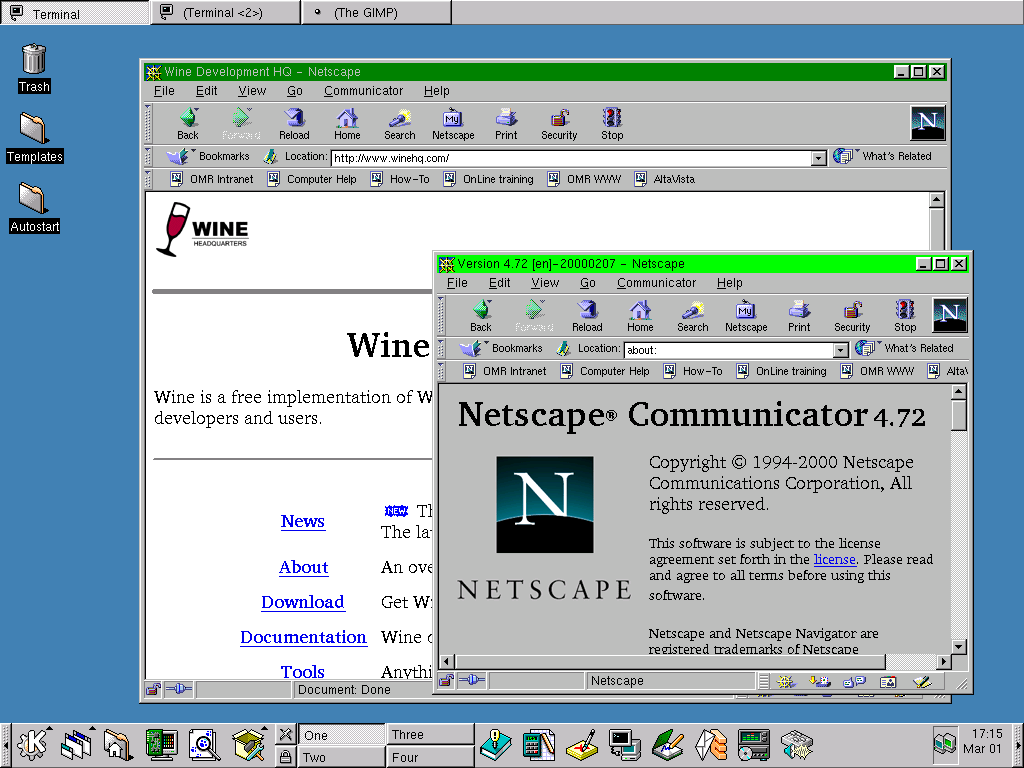Click the horizontal scrollbar thumb in Version 4.72 window

669,662
